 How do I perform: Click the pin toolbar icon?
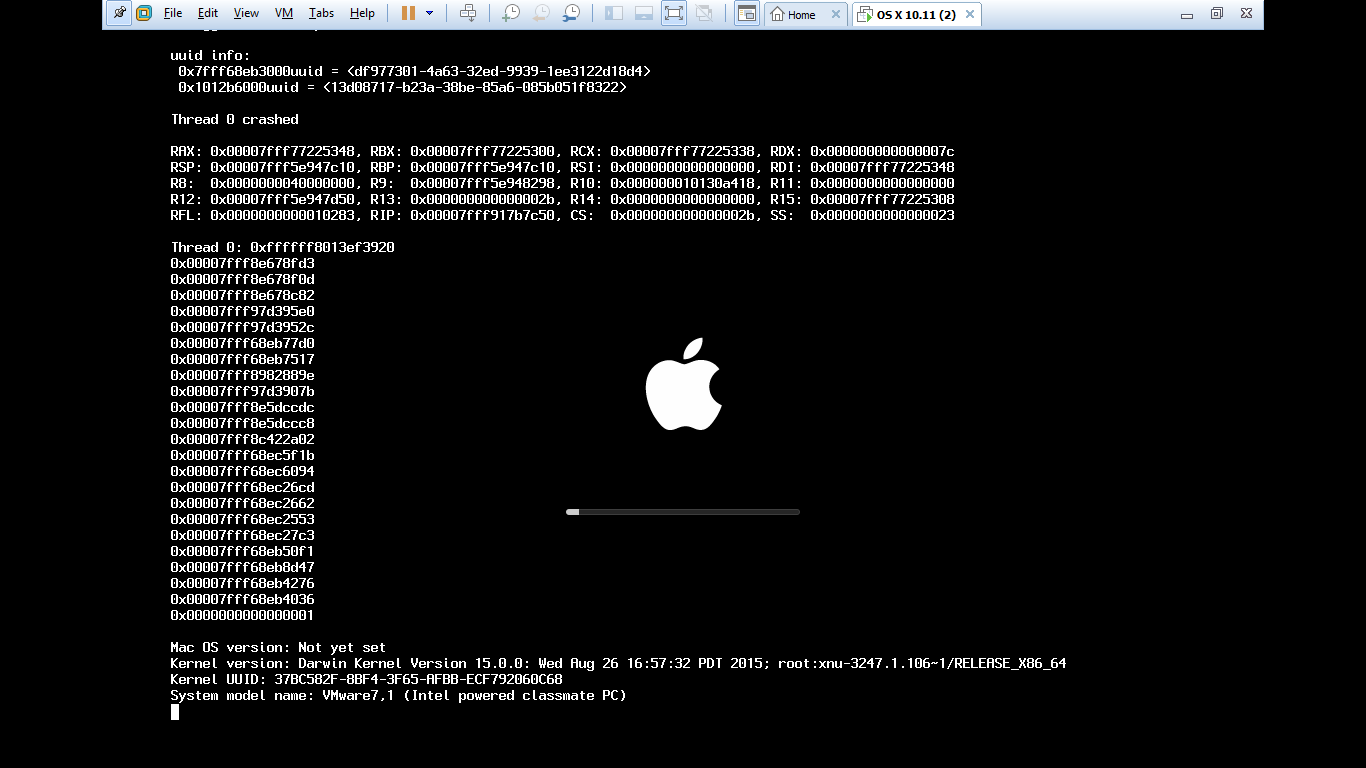120,13
